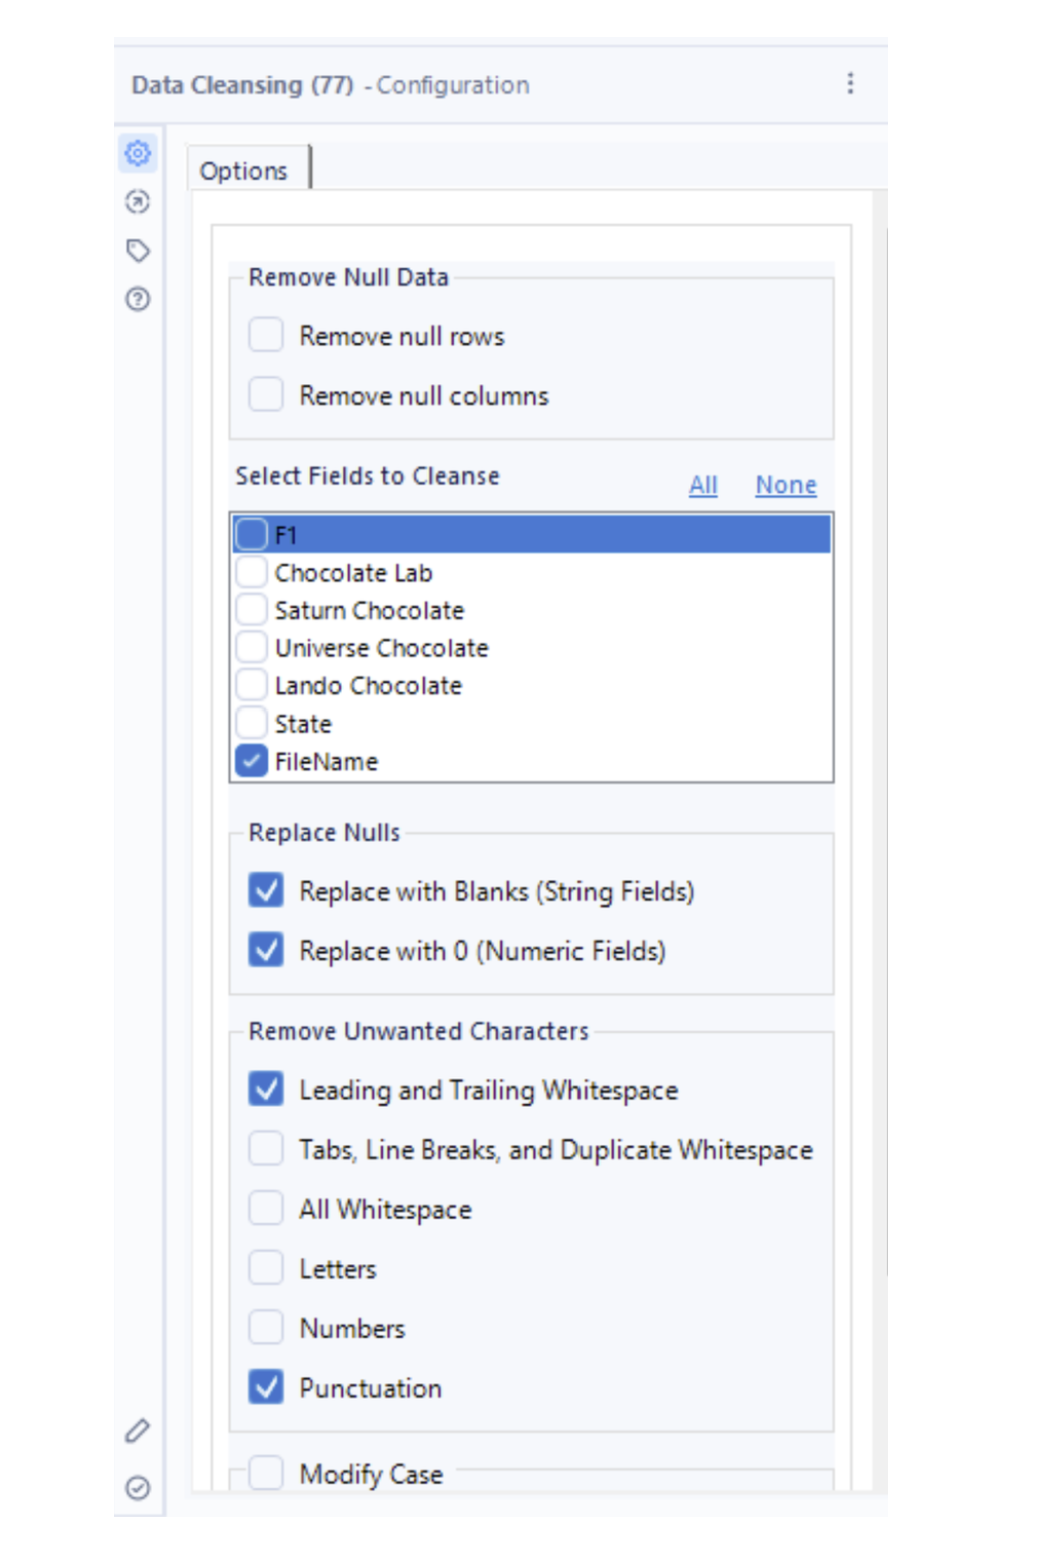
Task: Click the circled checkmark icon
Action: [138, 1488]
